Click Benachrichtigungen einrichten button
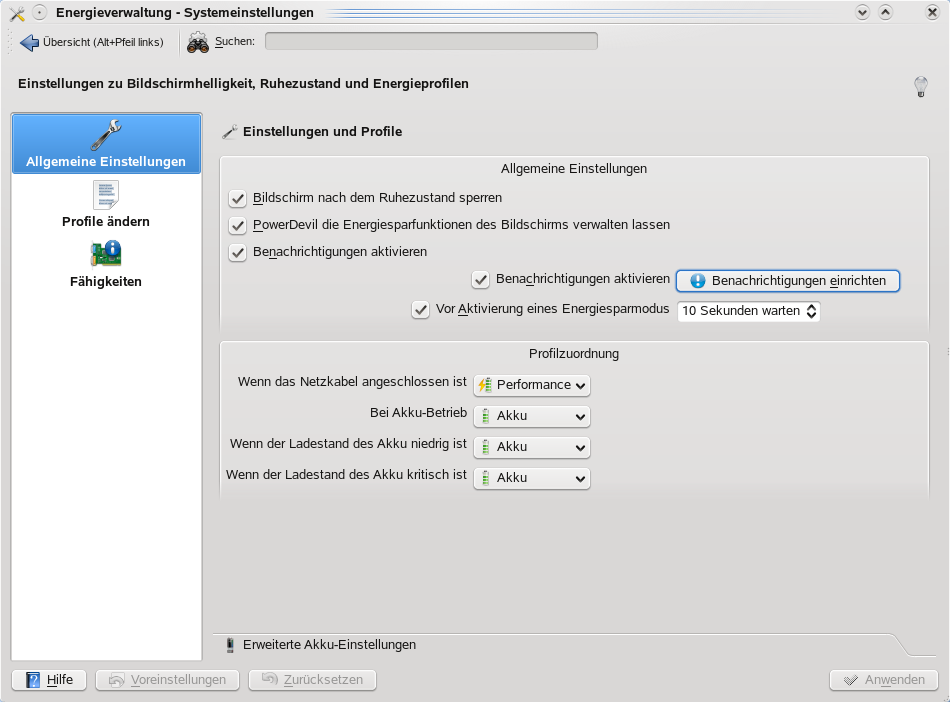 click(788, 280)
